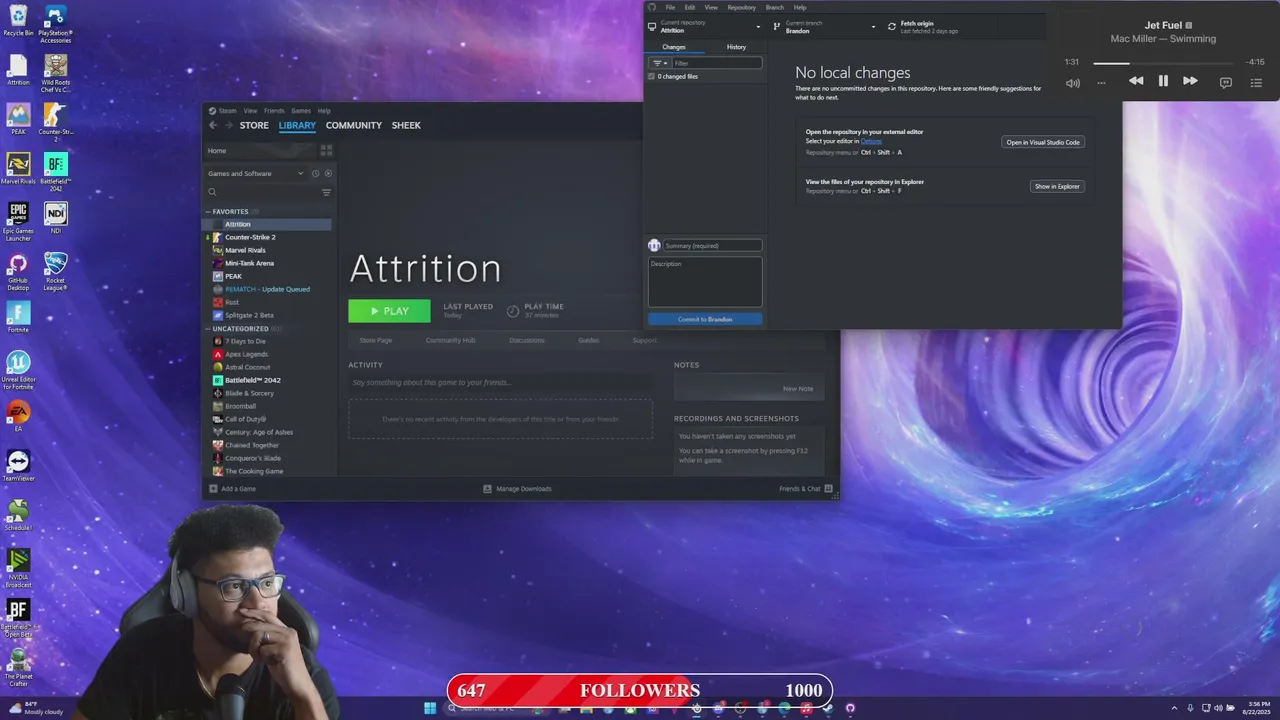Skip to the previous track

(1136, 81)
